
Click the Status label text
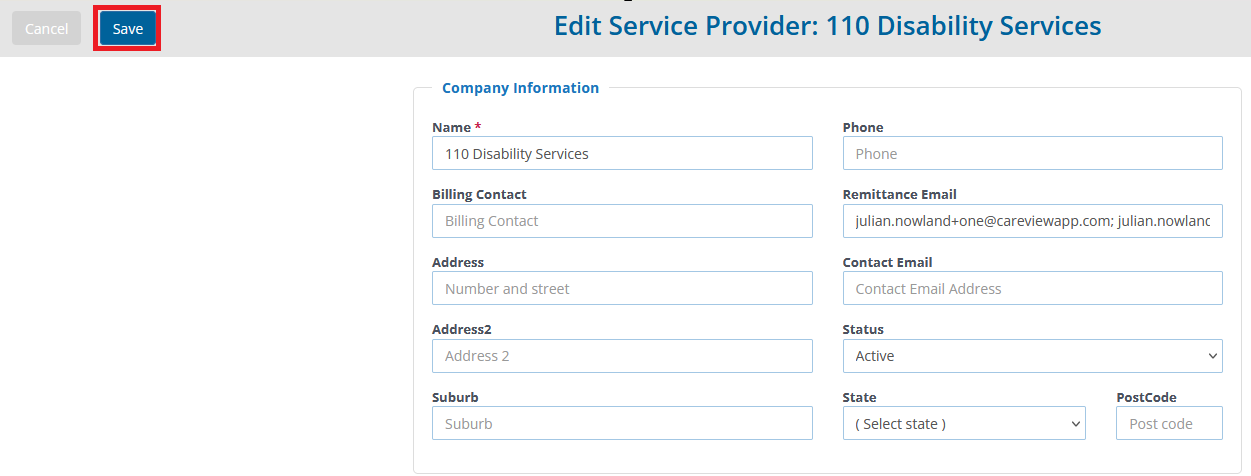pos(863,330)
